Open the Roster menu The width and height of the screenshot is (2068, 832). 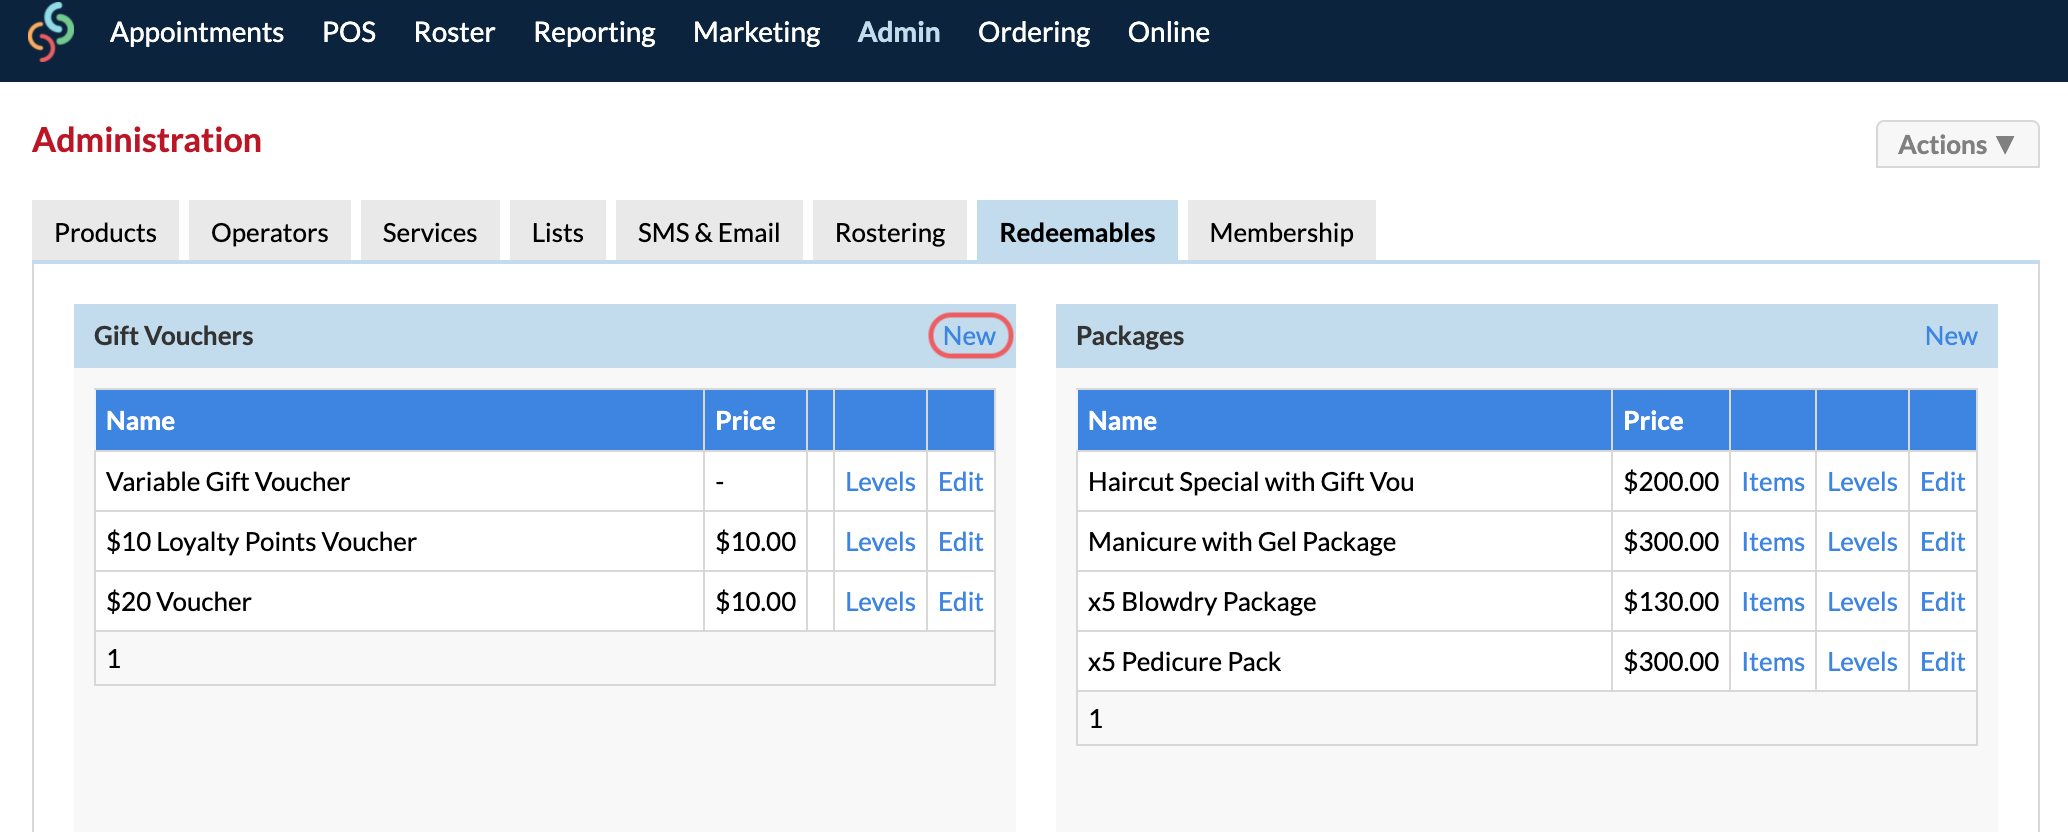454,32
